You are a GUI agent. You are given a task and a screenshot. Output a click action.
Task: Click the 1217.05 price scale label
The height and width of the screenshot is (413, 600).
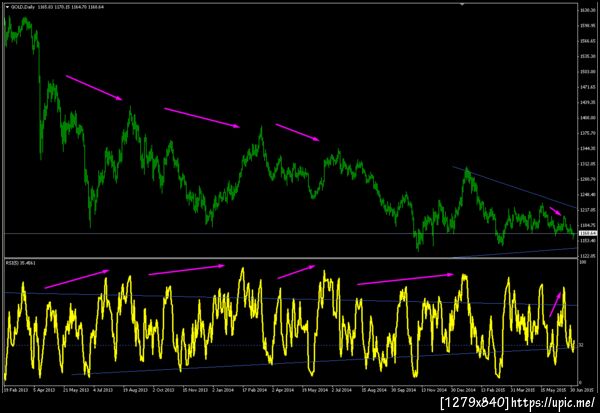pyautogui.click(x=588, y=210)
